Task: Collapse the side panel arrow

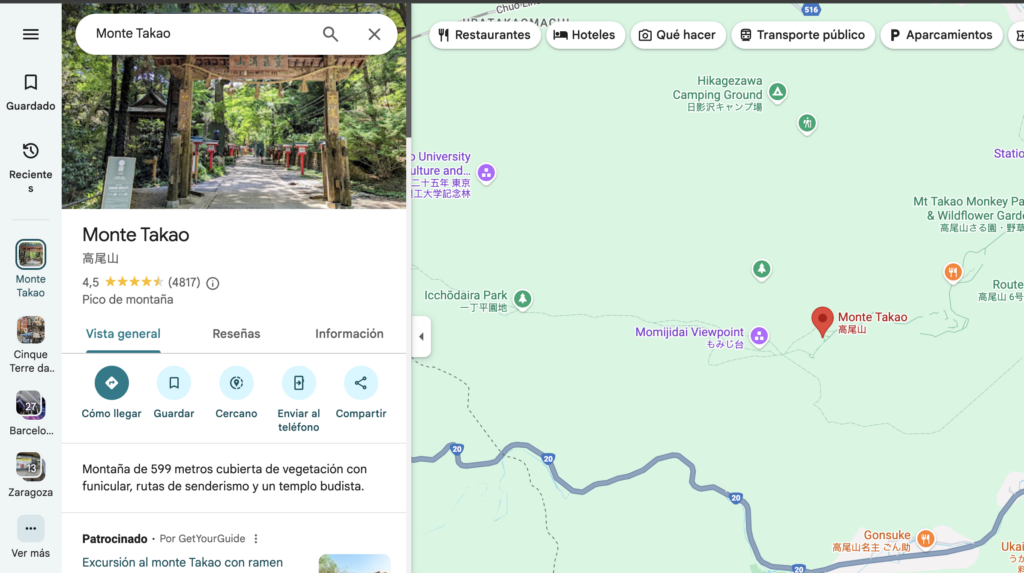Action: (x=421, y=336)
